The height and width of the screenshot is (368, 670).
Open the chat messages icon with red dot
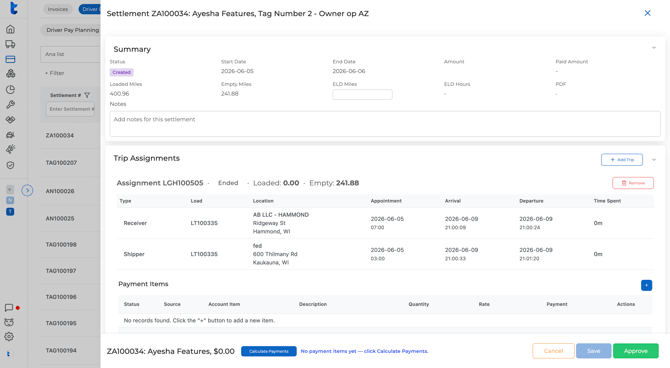click(x=9, y=308)
